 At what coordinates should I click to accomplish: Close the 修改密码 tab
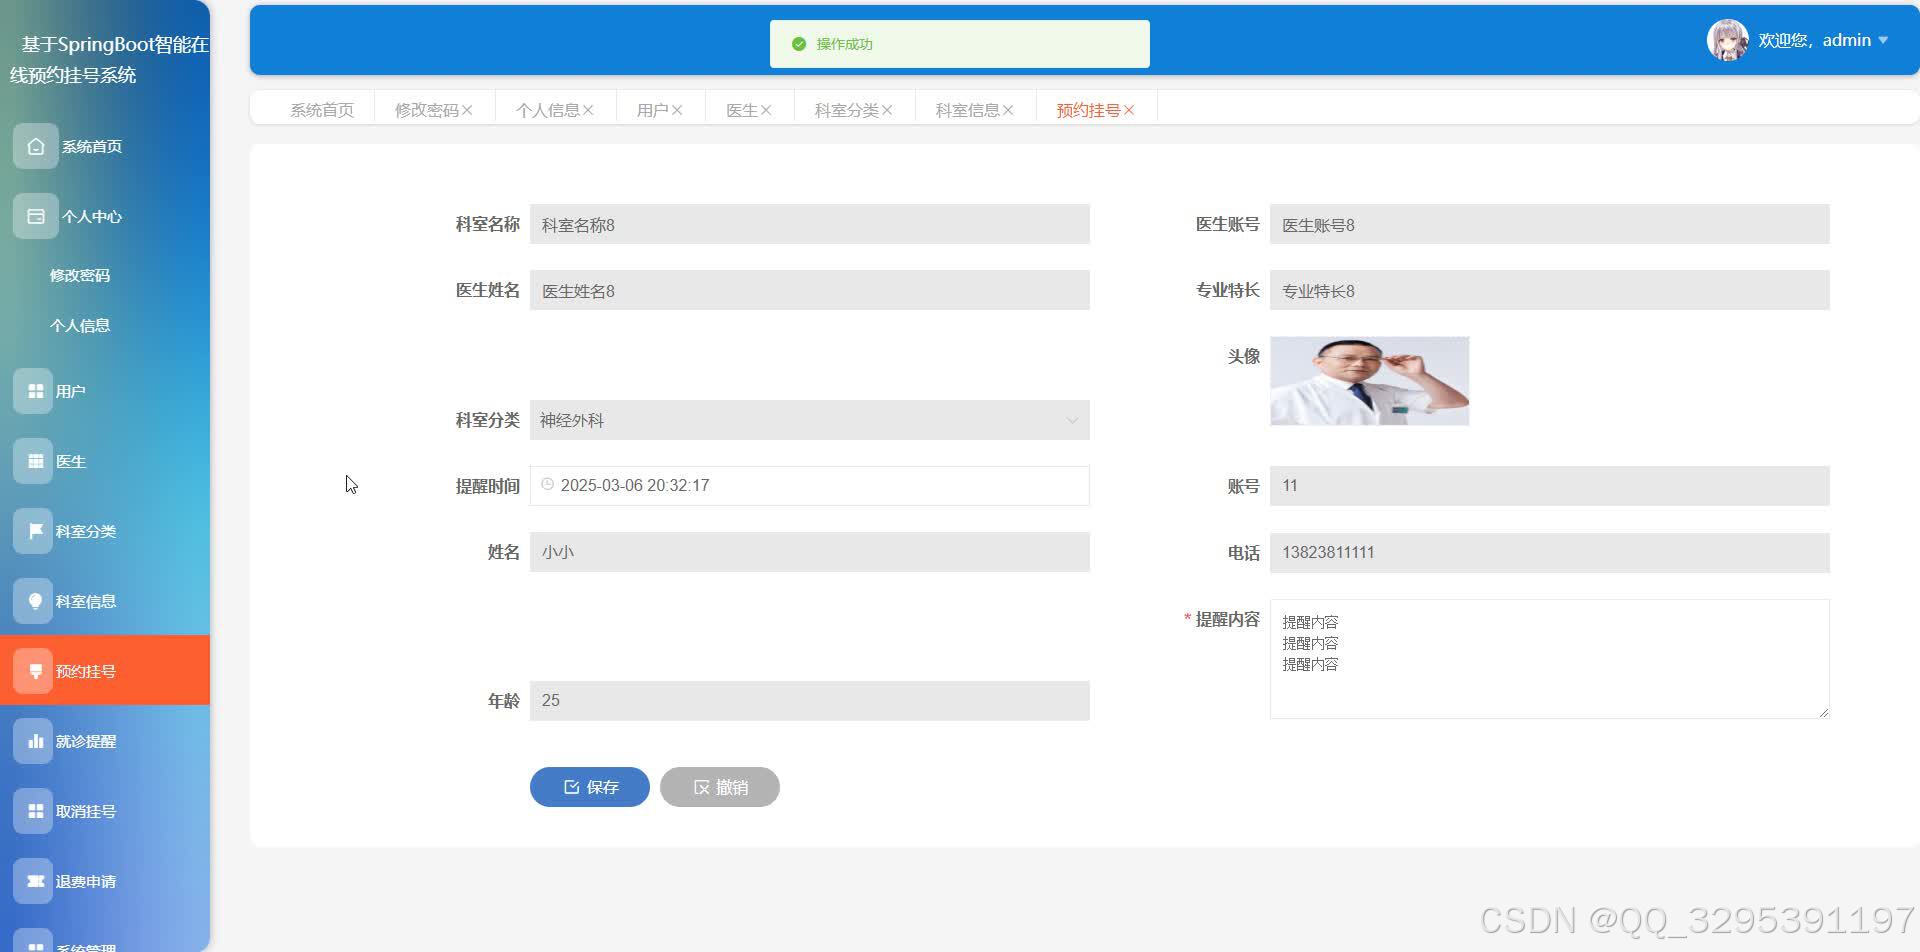pos(467,110)
